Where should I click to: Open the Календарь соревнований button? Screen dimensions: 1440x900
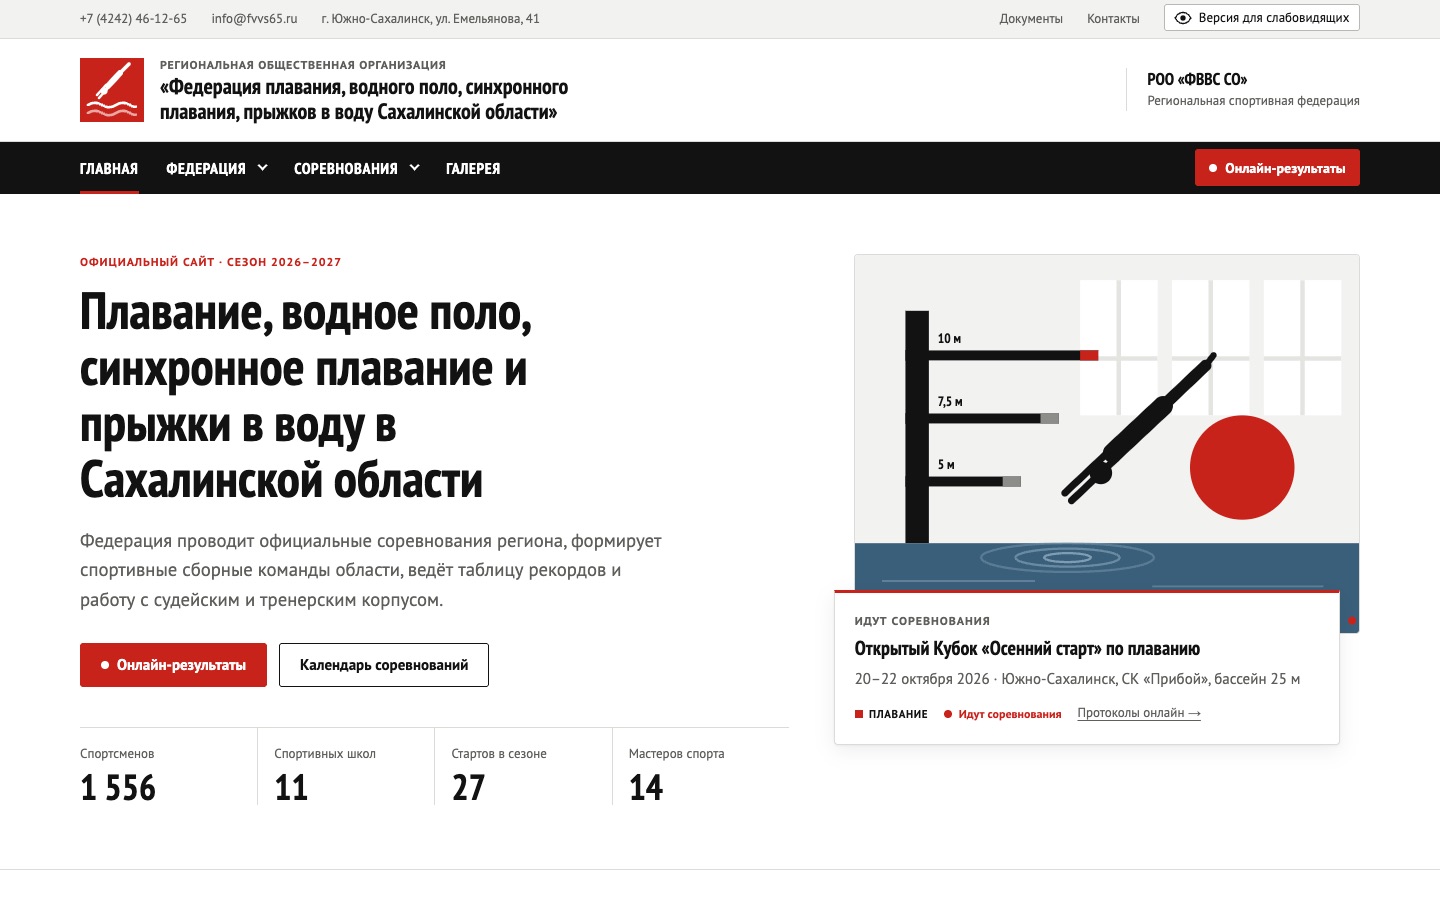click(384, 665)
